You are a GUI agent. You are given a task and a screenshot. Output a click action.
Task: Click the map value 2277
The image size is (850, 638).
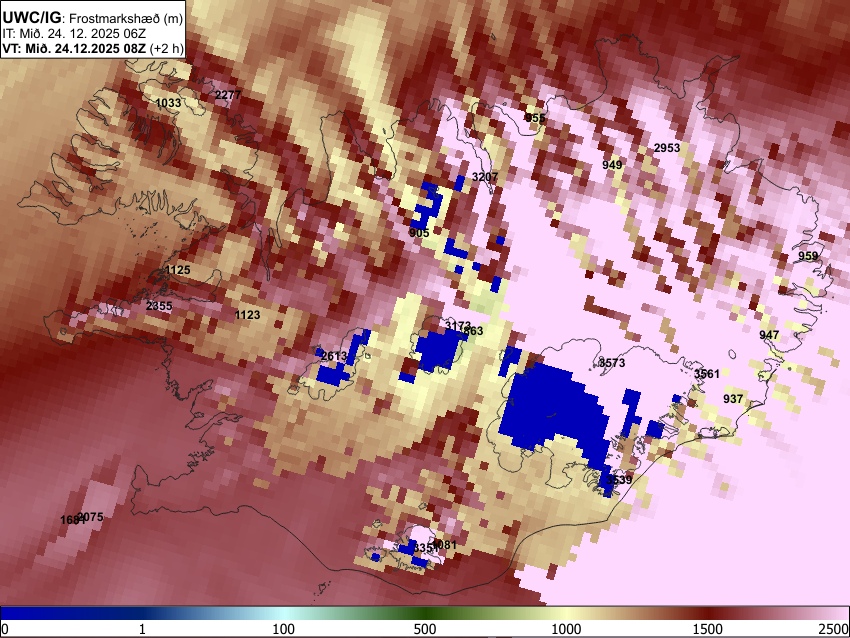point(228,95)
